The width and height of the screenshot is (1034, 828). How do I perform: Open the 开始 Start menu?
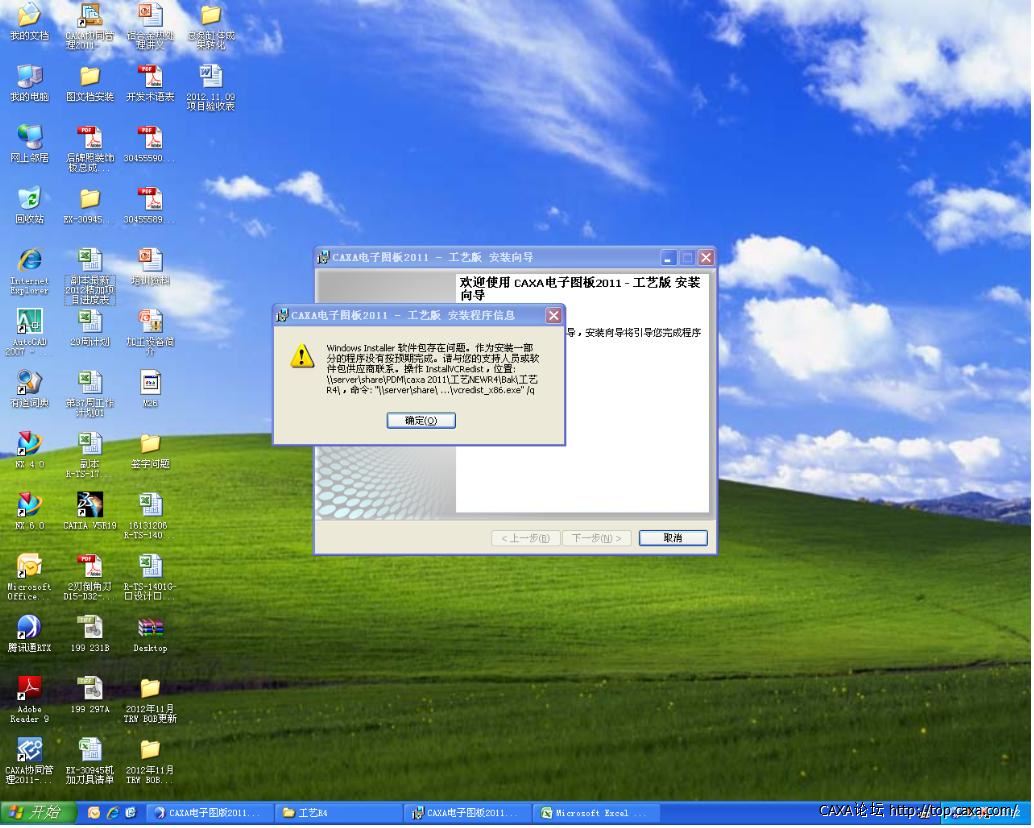click(x=37, y=812)
